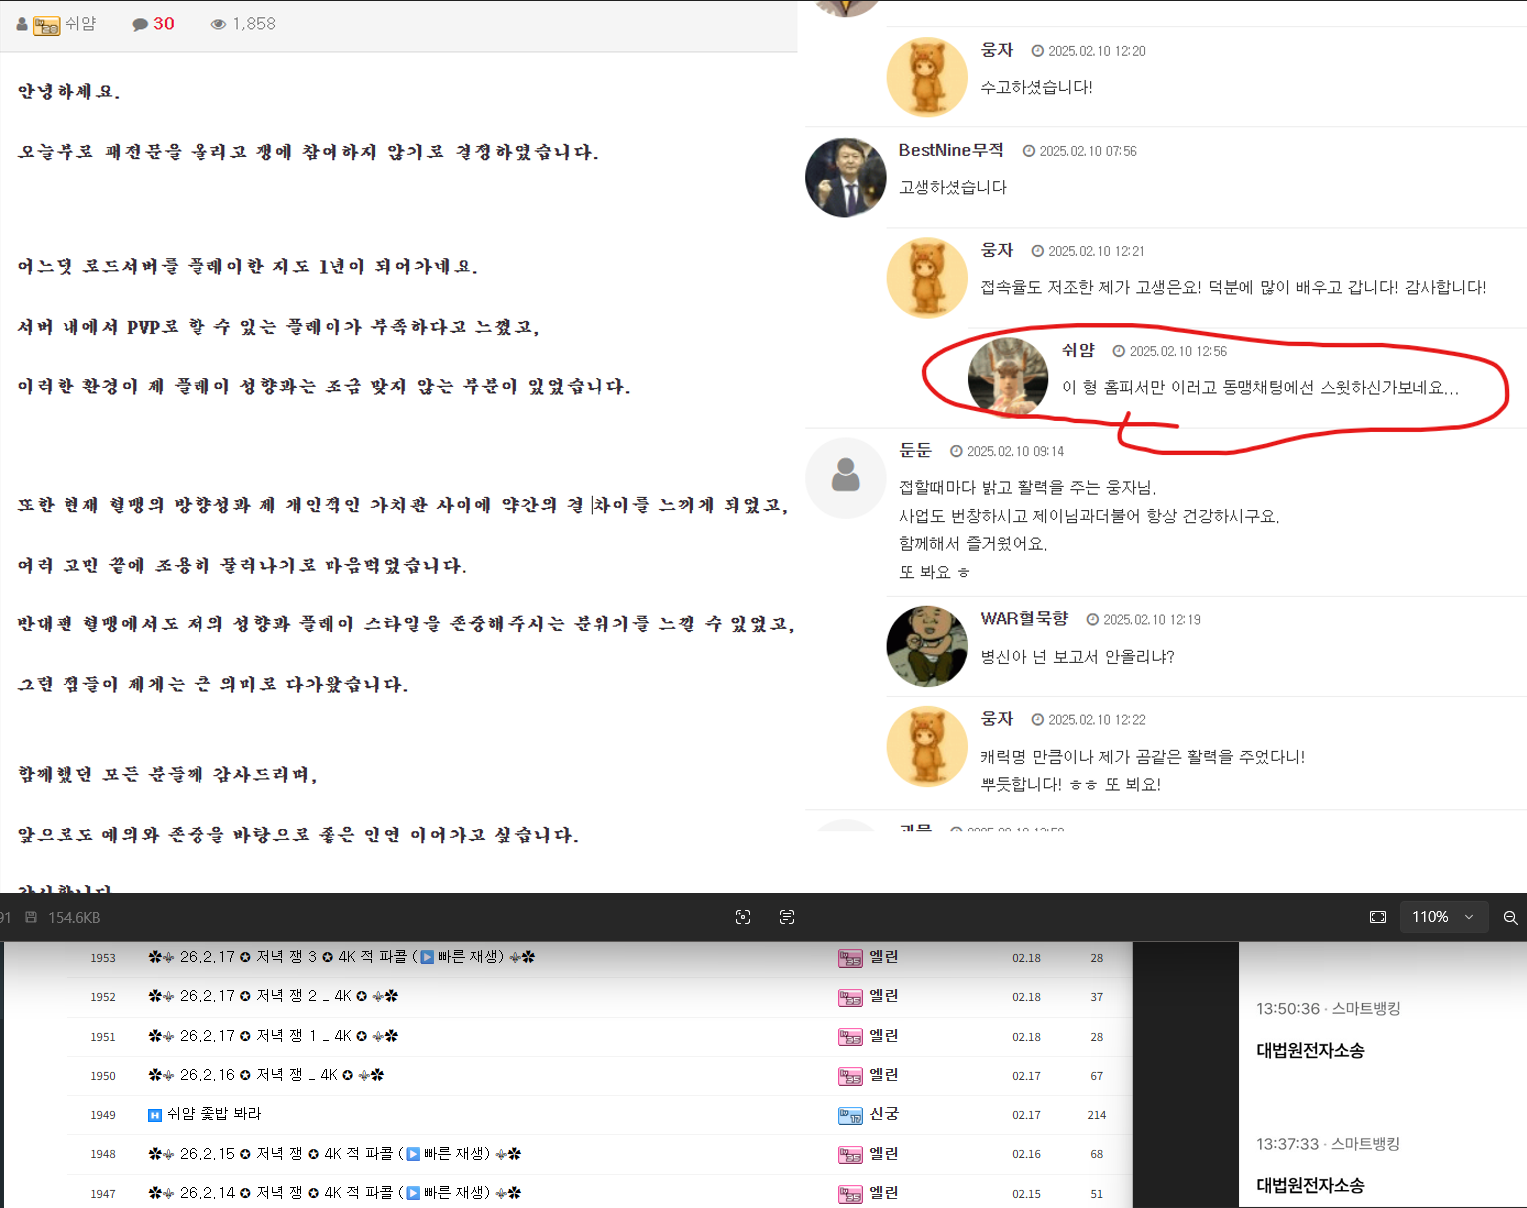Open the 110% zoom level dropdown
The height and width of the screenshot is (1208, 1527).
pyautogui.click(x=1441, y=917)
